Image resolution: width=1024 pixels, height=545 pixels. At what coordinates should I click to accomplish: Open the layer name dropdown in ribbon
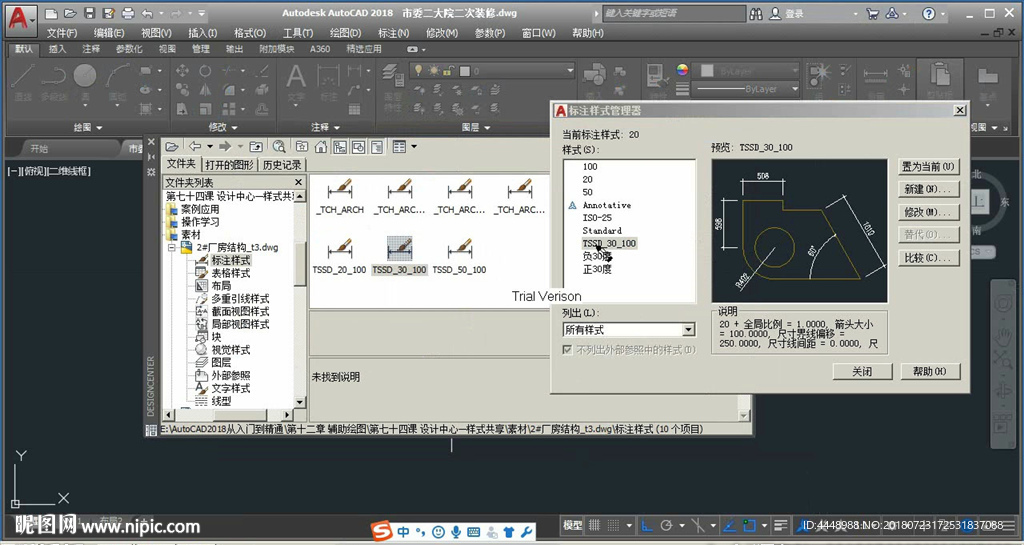pos(569,70)
